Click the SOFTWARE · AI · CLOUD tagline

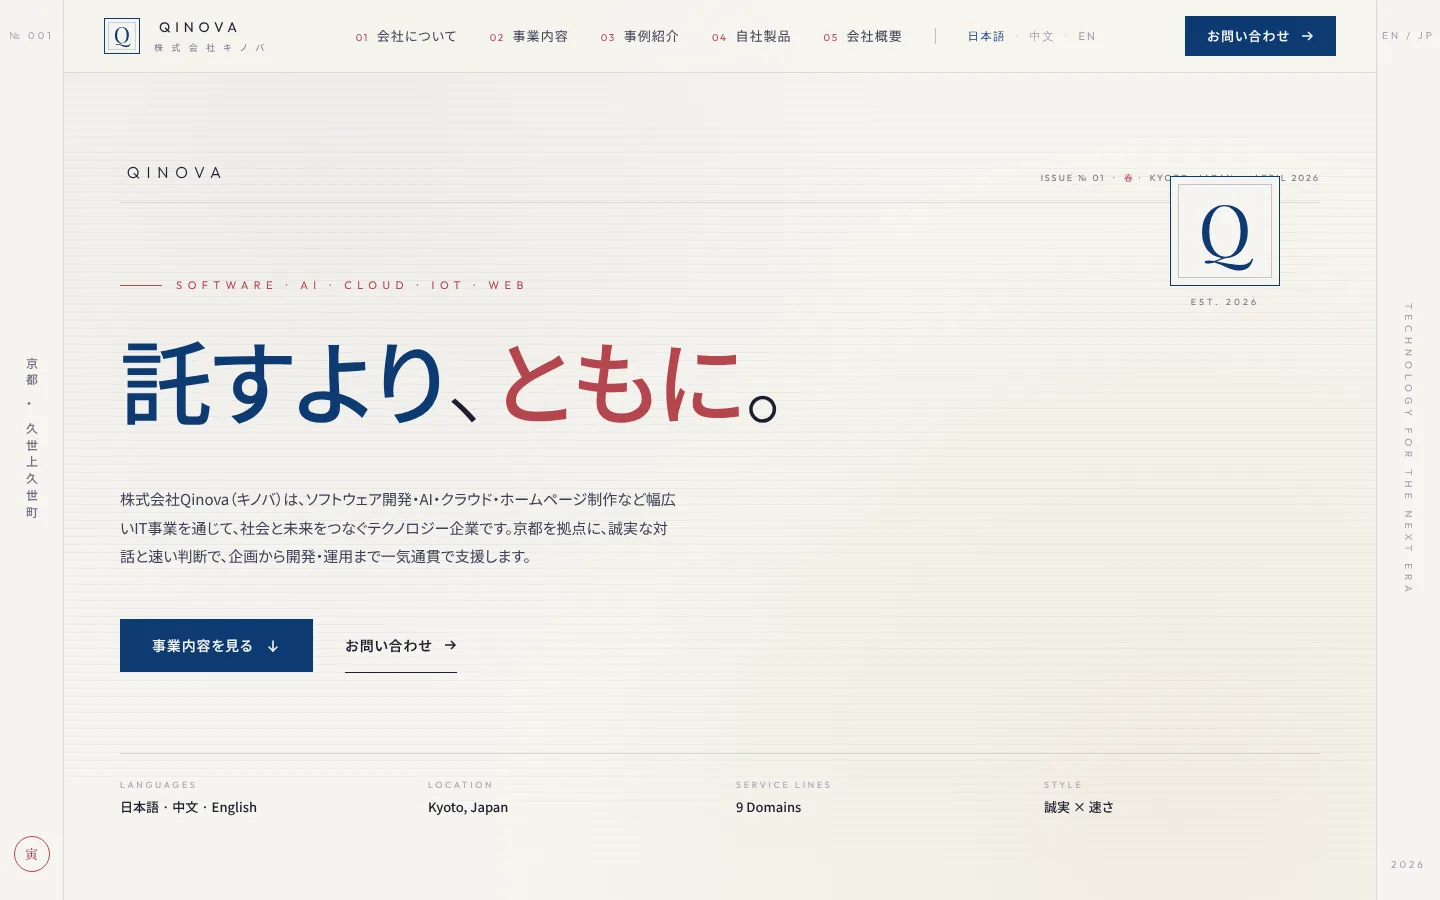coord(350,285)
